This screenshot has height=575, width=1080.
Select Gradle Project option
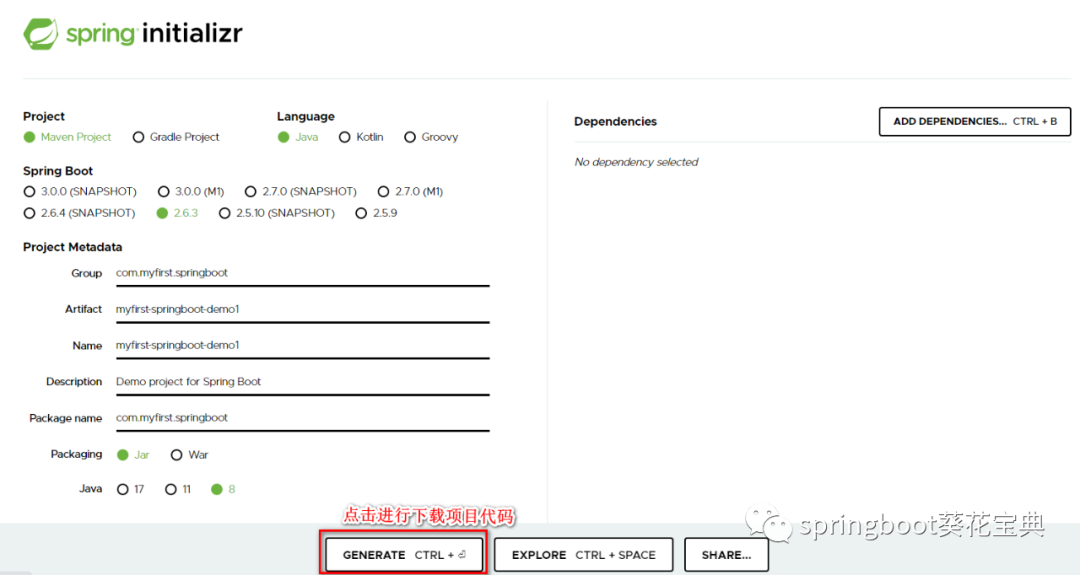[x=176, y=137]
